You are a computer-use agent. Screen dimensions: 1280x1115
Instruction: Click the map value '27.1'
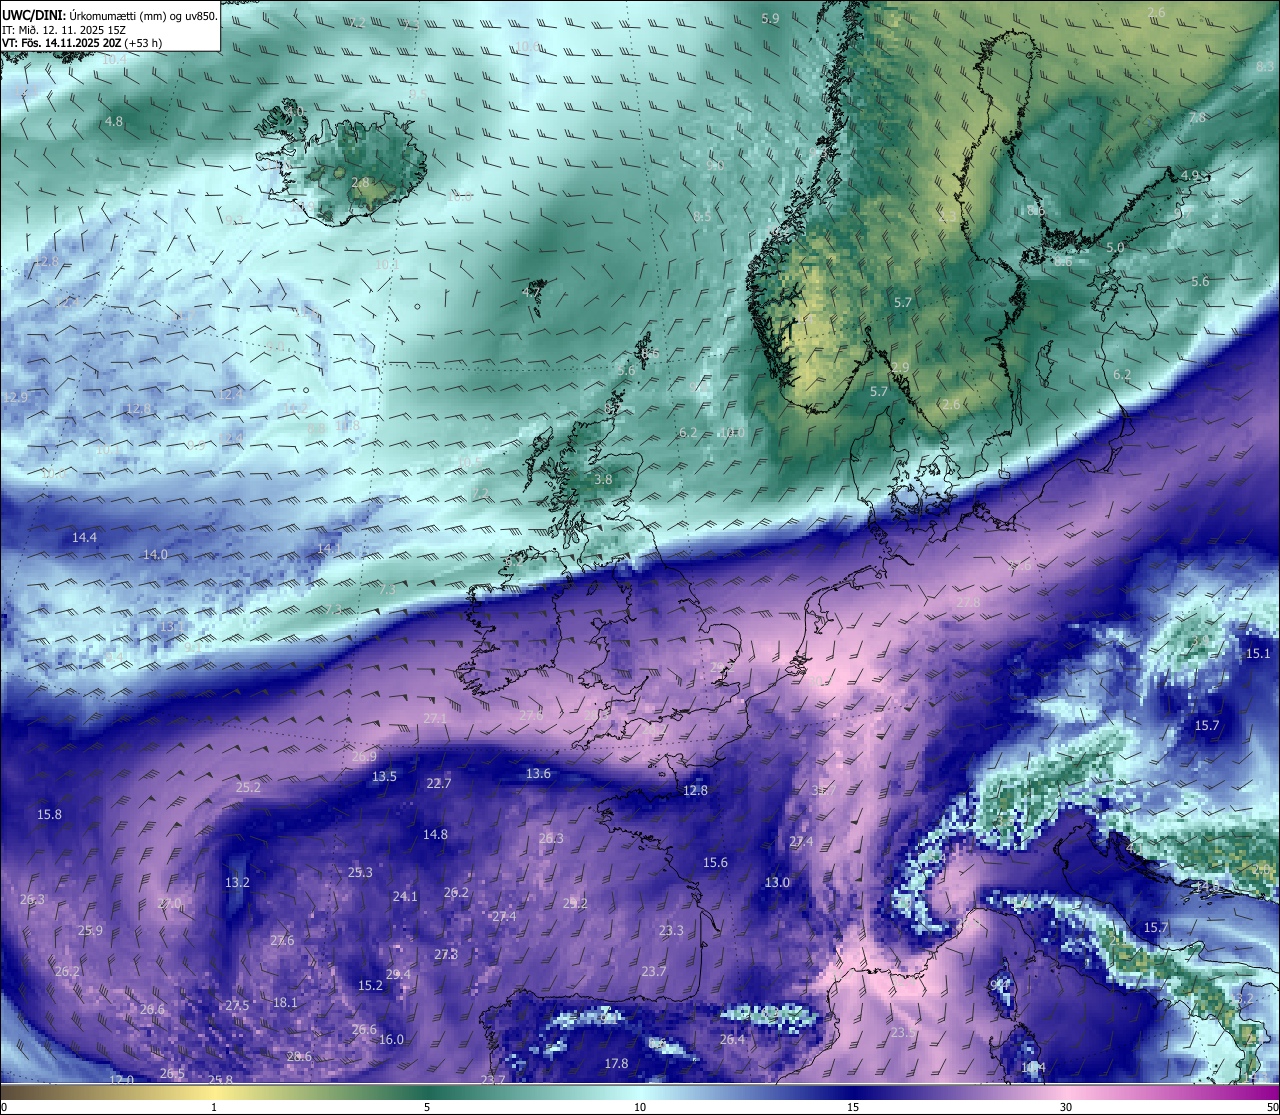point(435,718)
